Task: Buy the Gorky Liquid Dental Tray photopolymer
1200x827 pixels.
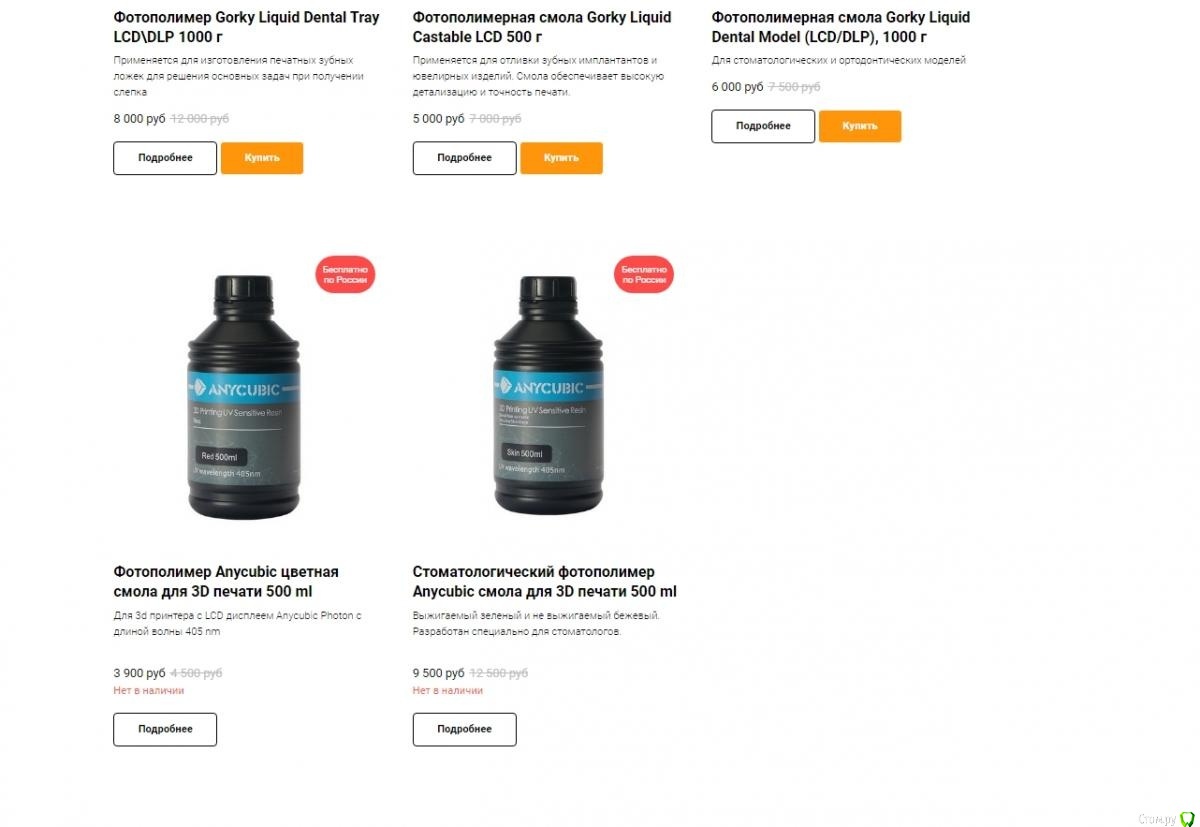Action: pyautogui.click(x=262, y=158)
